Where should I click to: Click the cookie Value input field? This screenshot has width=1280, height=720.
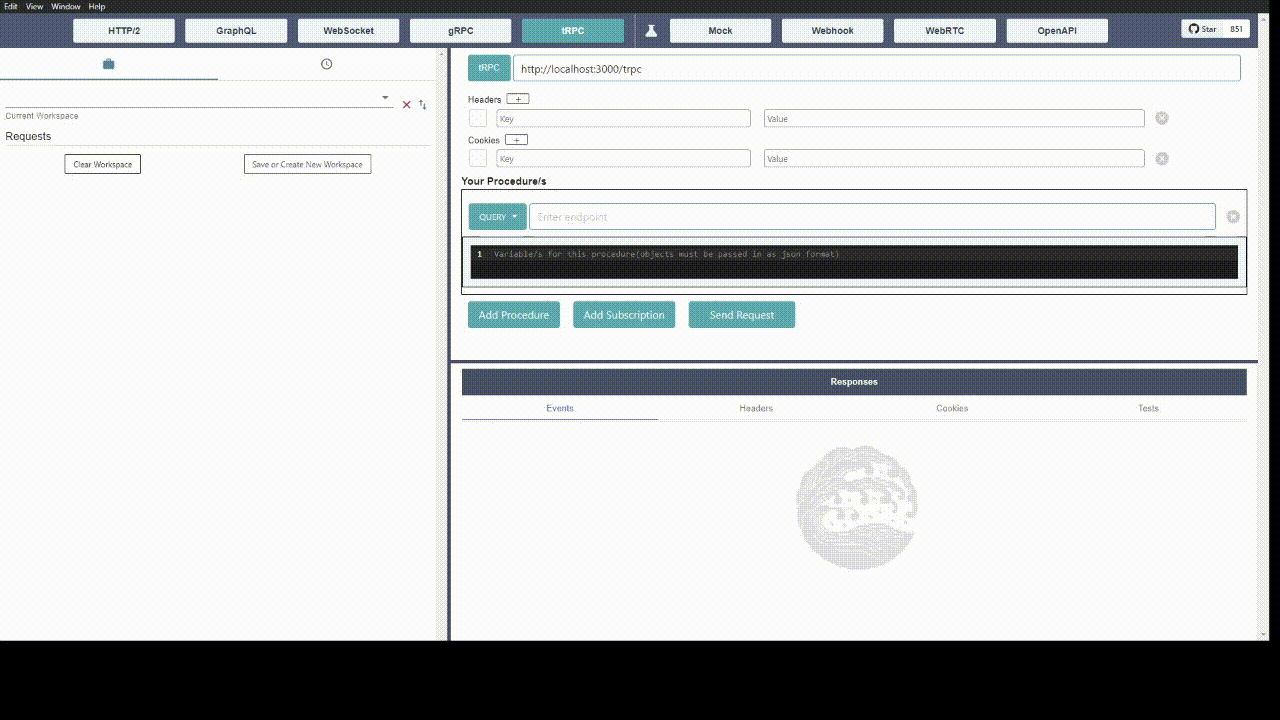point(954,158)
